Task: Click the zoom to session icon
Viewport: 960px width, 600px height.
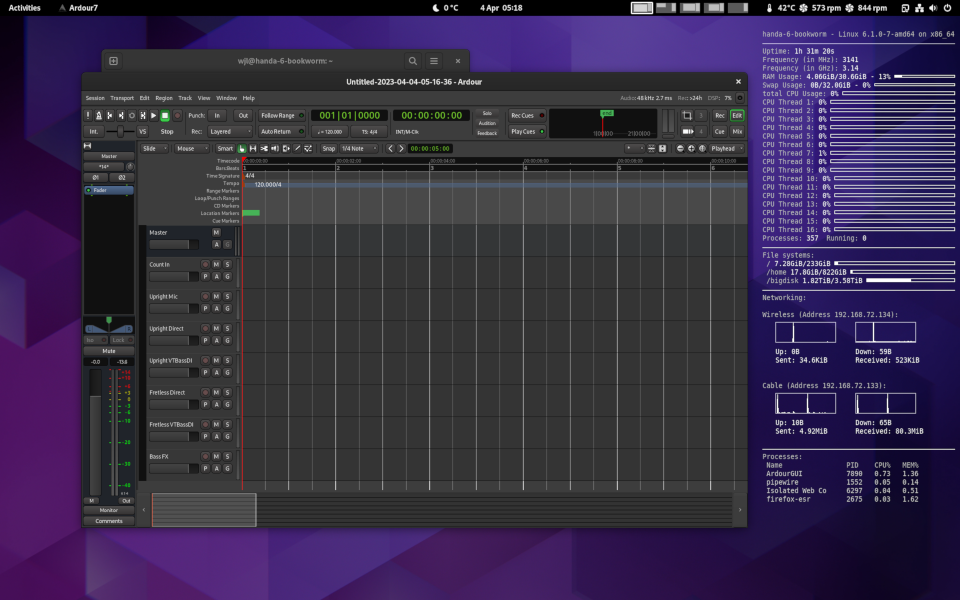Action: pos(702,148)
